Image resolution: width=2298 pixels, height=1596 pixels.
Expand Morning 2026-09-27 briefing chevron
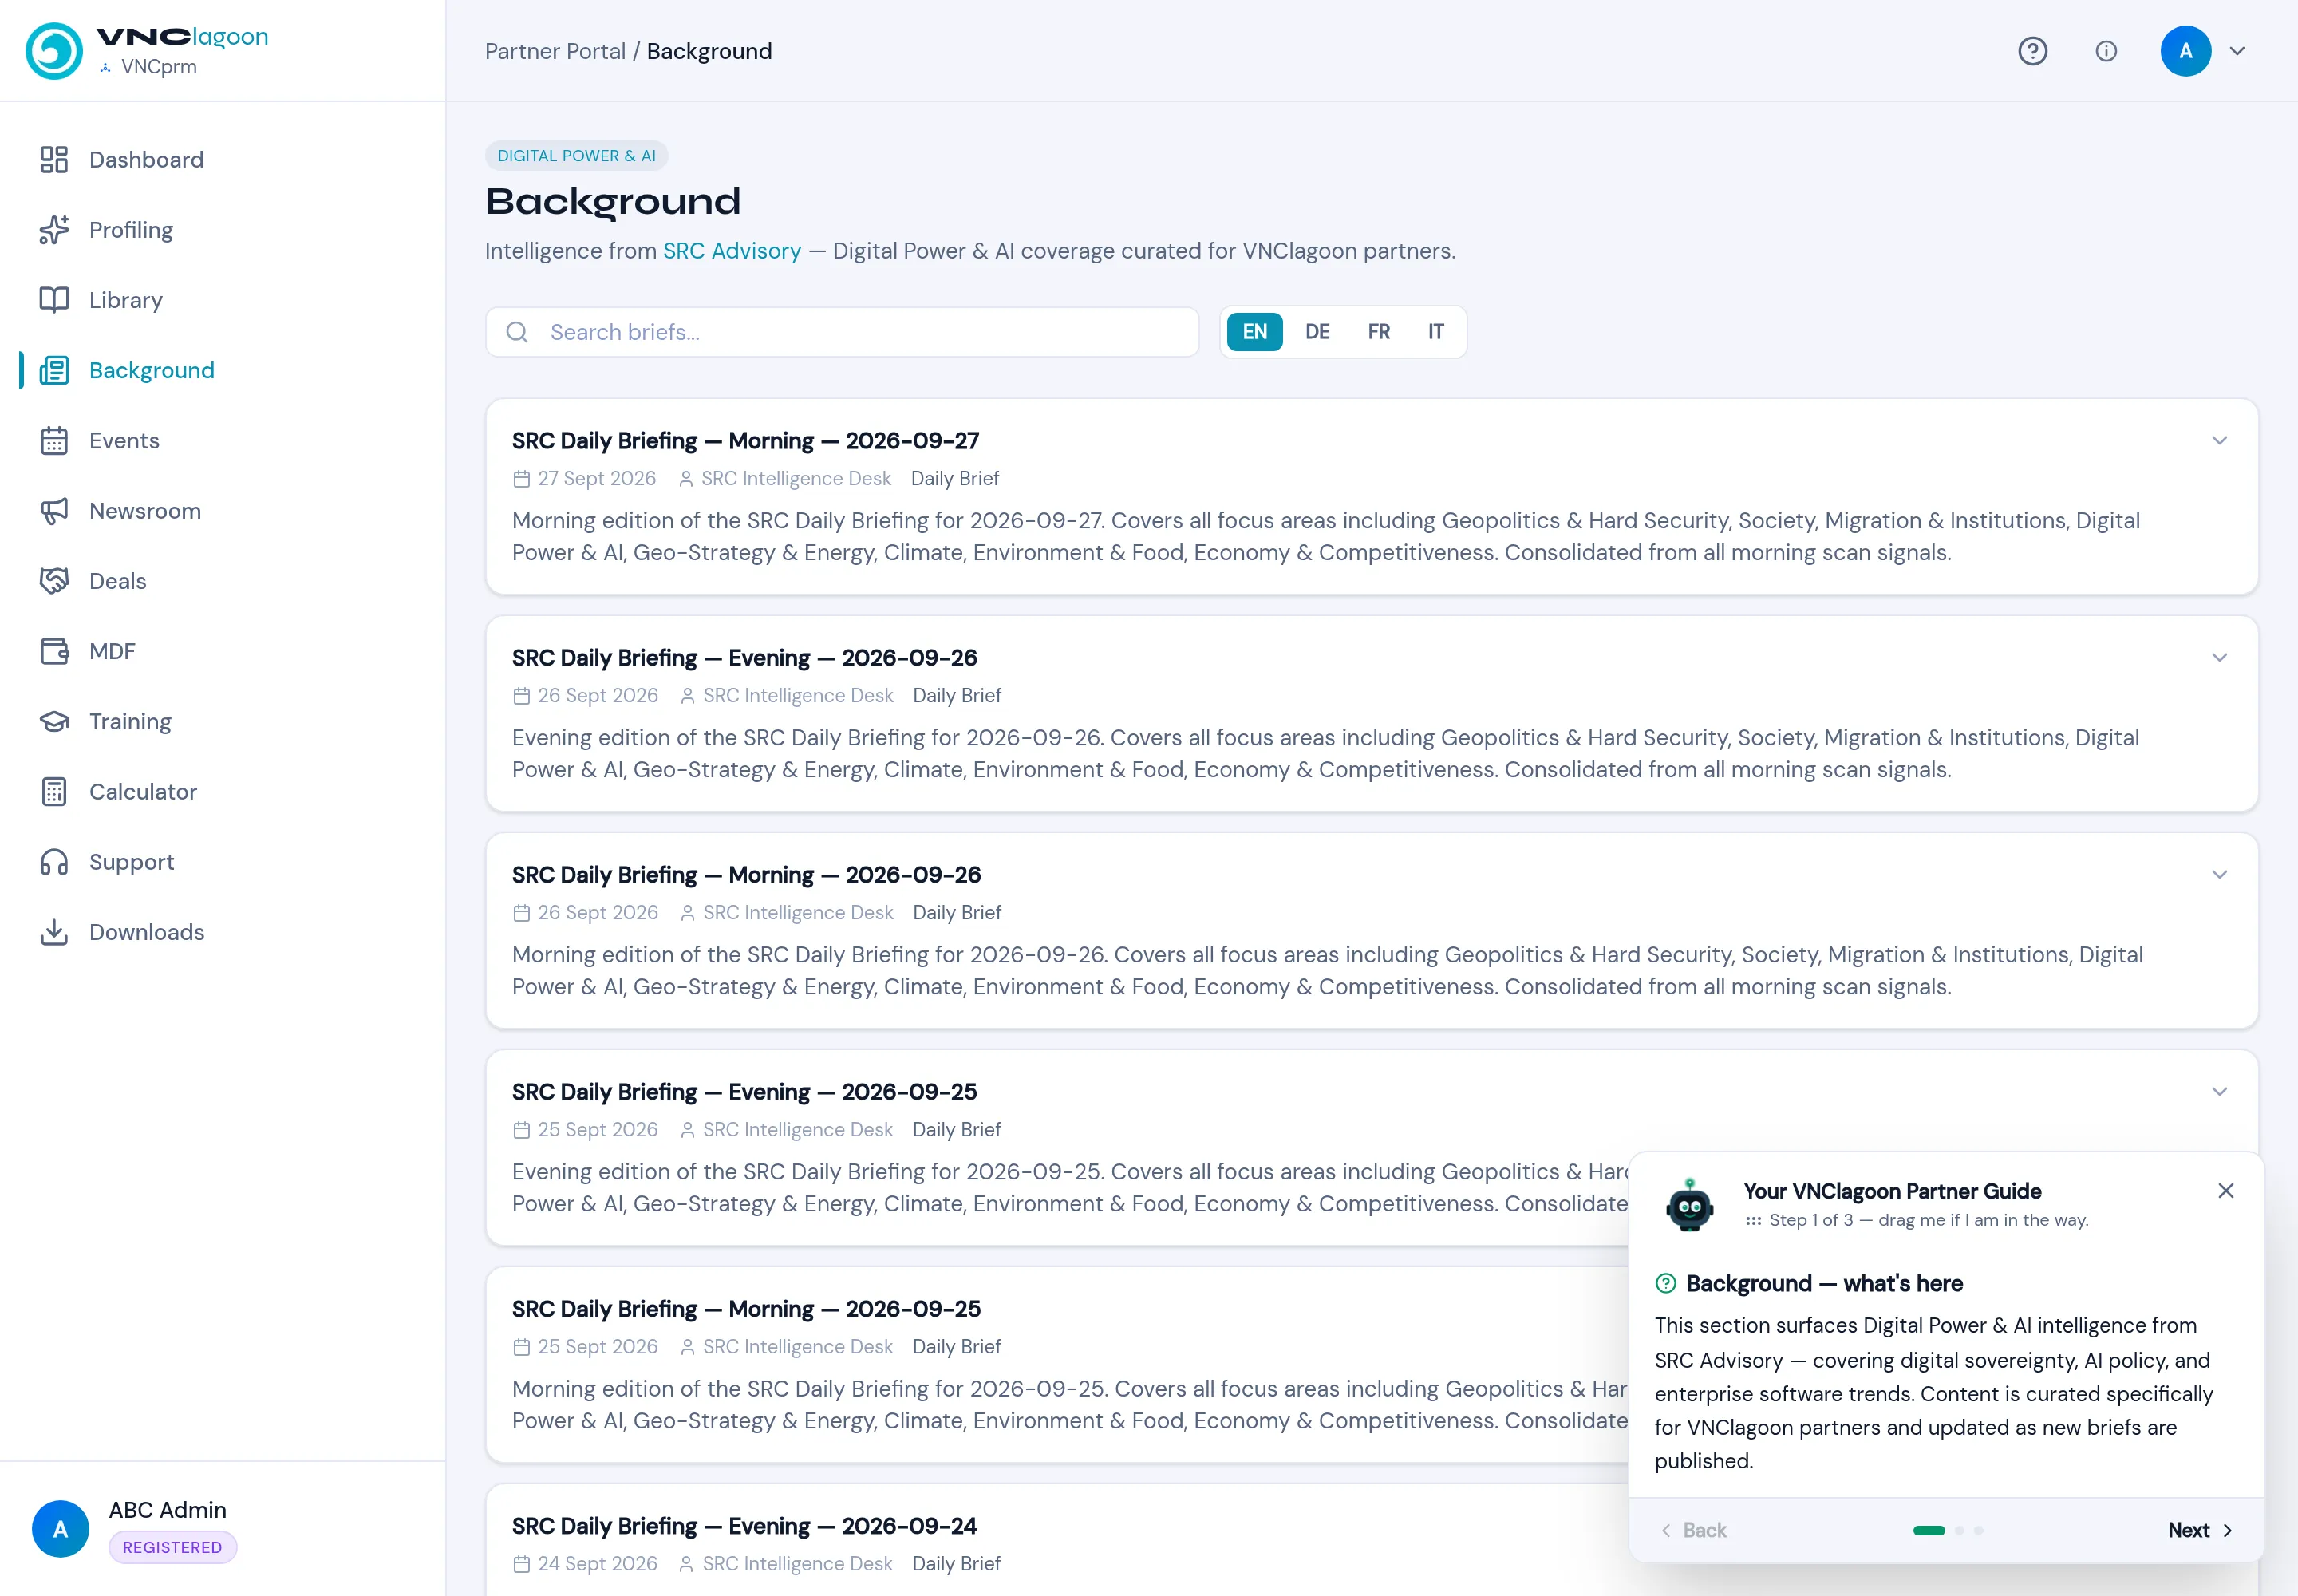(2219, 441)
